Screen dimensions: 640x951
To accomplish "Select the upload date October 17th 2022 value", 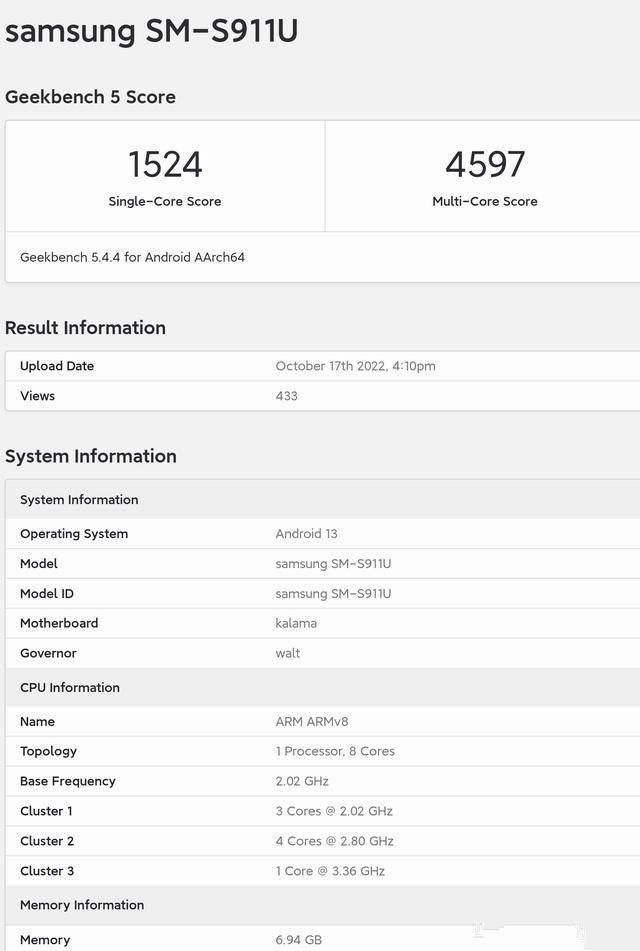I will 355,366.
